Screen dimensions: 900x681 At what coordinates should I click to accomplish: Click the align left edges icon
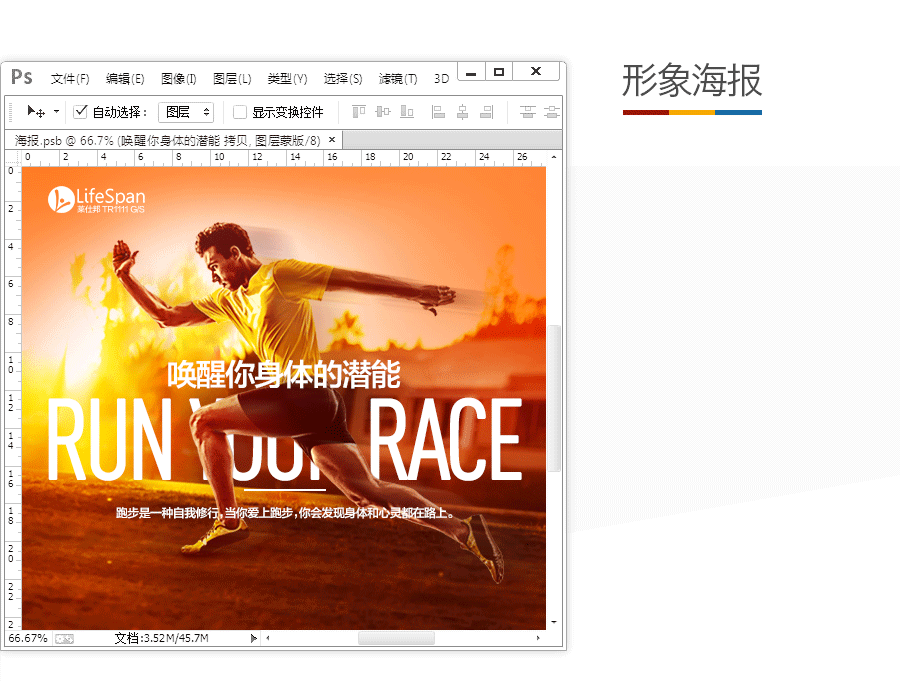[439, 111]
